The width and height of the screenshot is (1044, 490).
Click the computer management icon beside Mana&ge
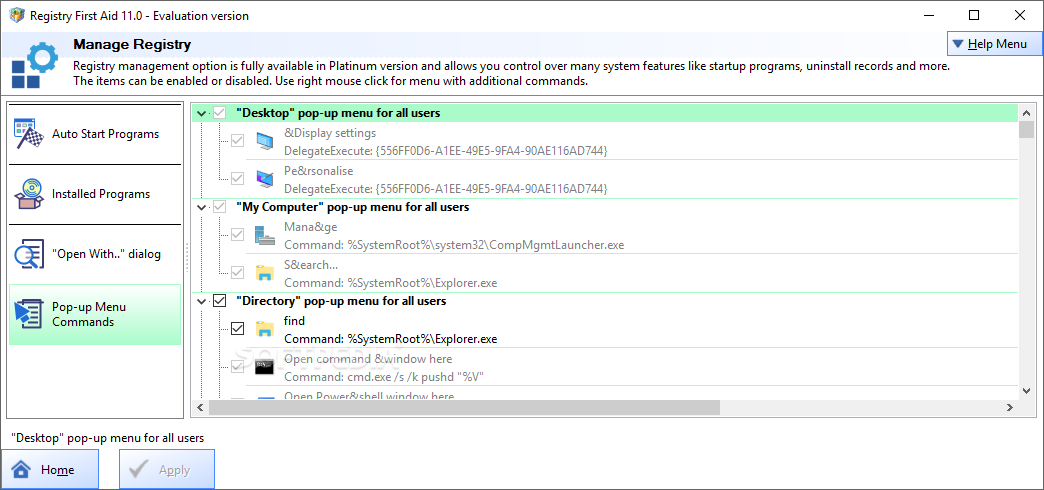click(x=264, y=236)
